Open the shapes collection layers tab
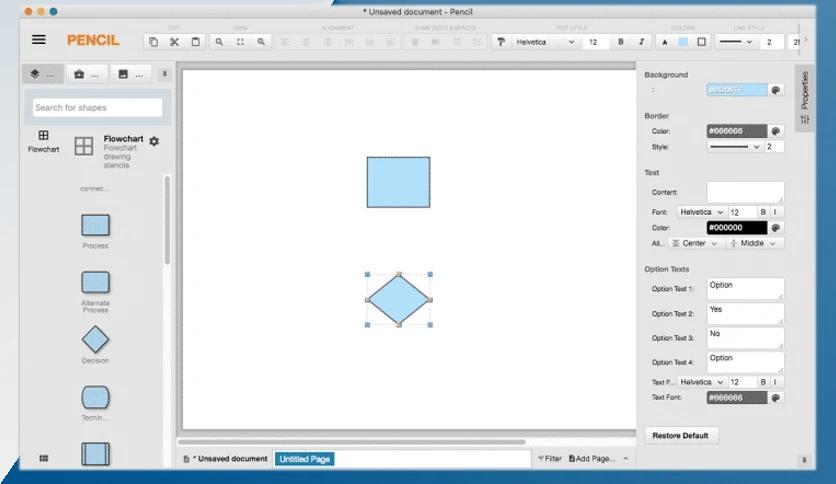Screen dimensions: 836x484 (x=43, y=74)
